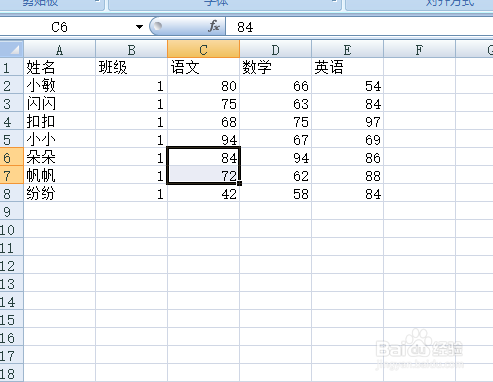The width and height of the screenshot is (493, 382).
Task: Click the formula bar showing 84
Action: point(359,27)
